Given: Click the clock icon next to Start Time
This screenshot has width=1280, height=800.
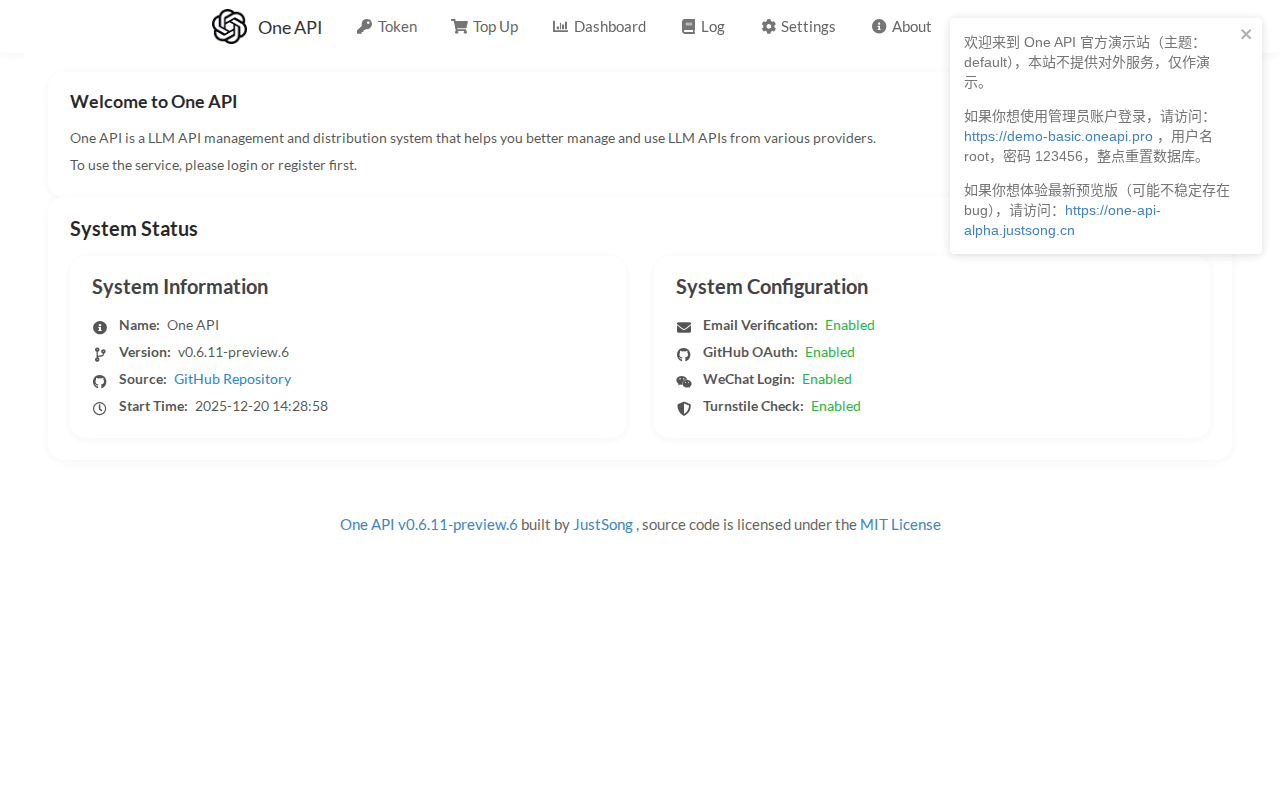Looking at the screenshot, I should point(98,408).
